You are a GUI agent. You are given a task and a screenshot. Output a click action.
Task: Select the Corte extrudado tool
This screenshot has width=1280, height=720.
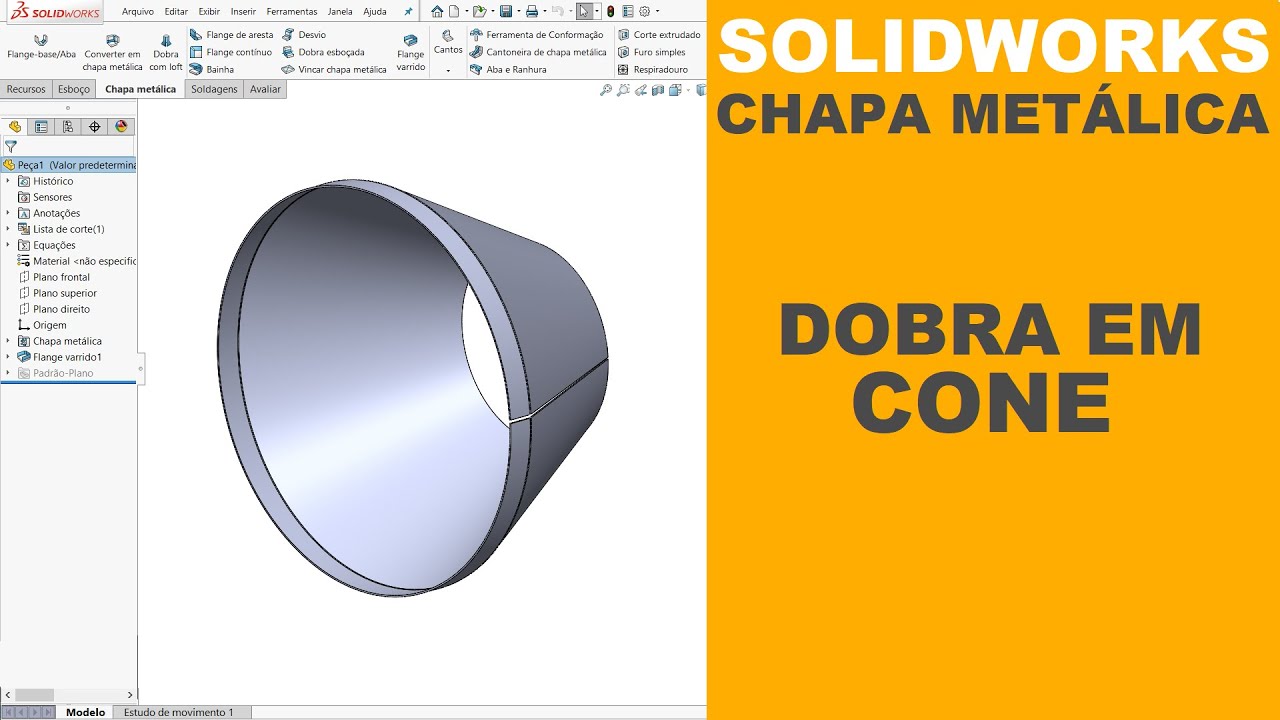click(659, 35)
